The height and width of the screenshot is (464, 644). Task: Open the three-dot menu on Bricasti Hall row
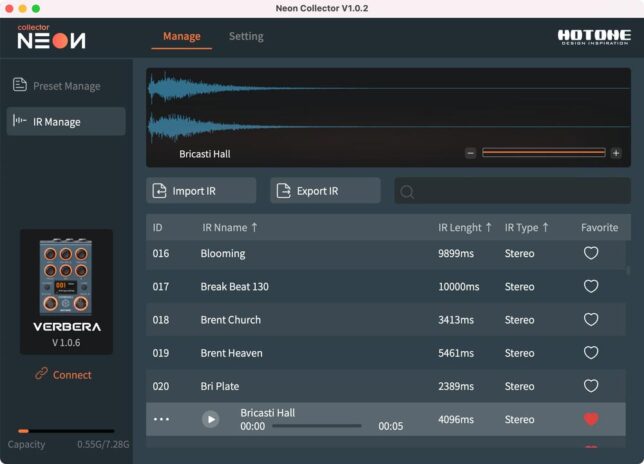pos(161,419)
